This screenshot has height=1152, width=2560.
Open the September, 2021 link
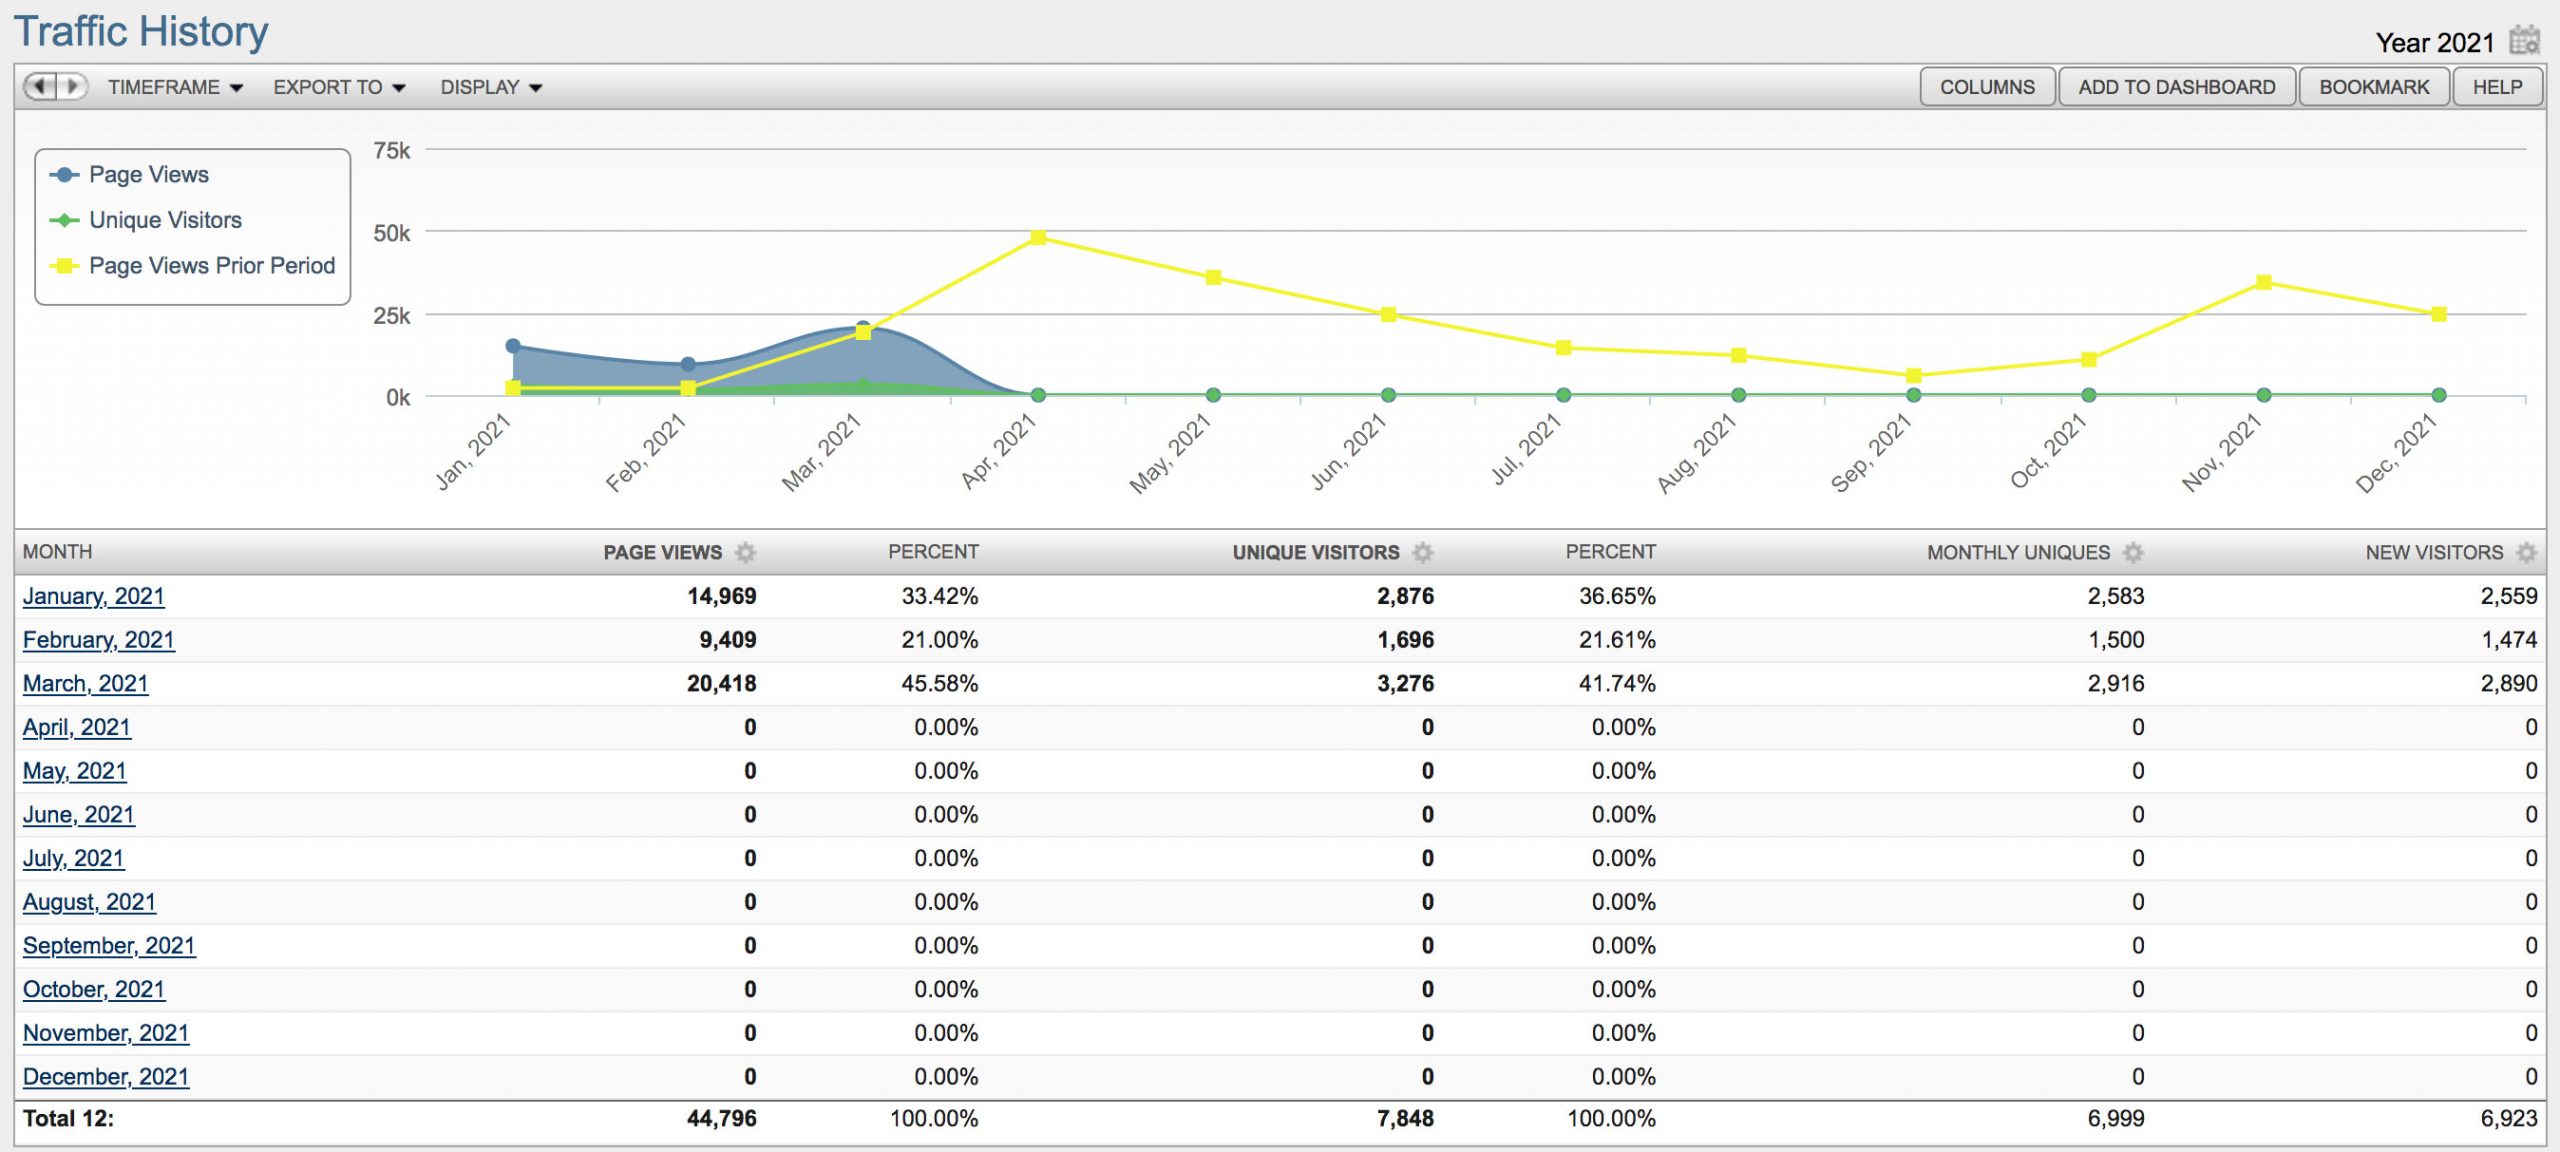(x=110, y=946)
